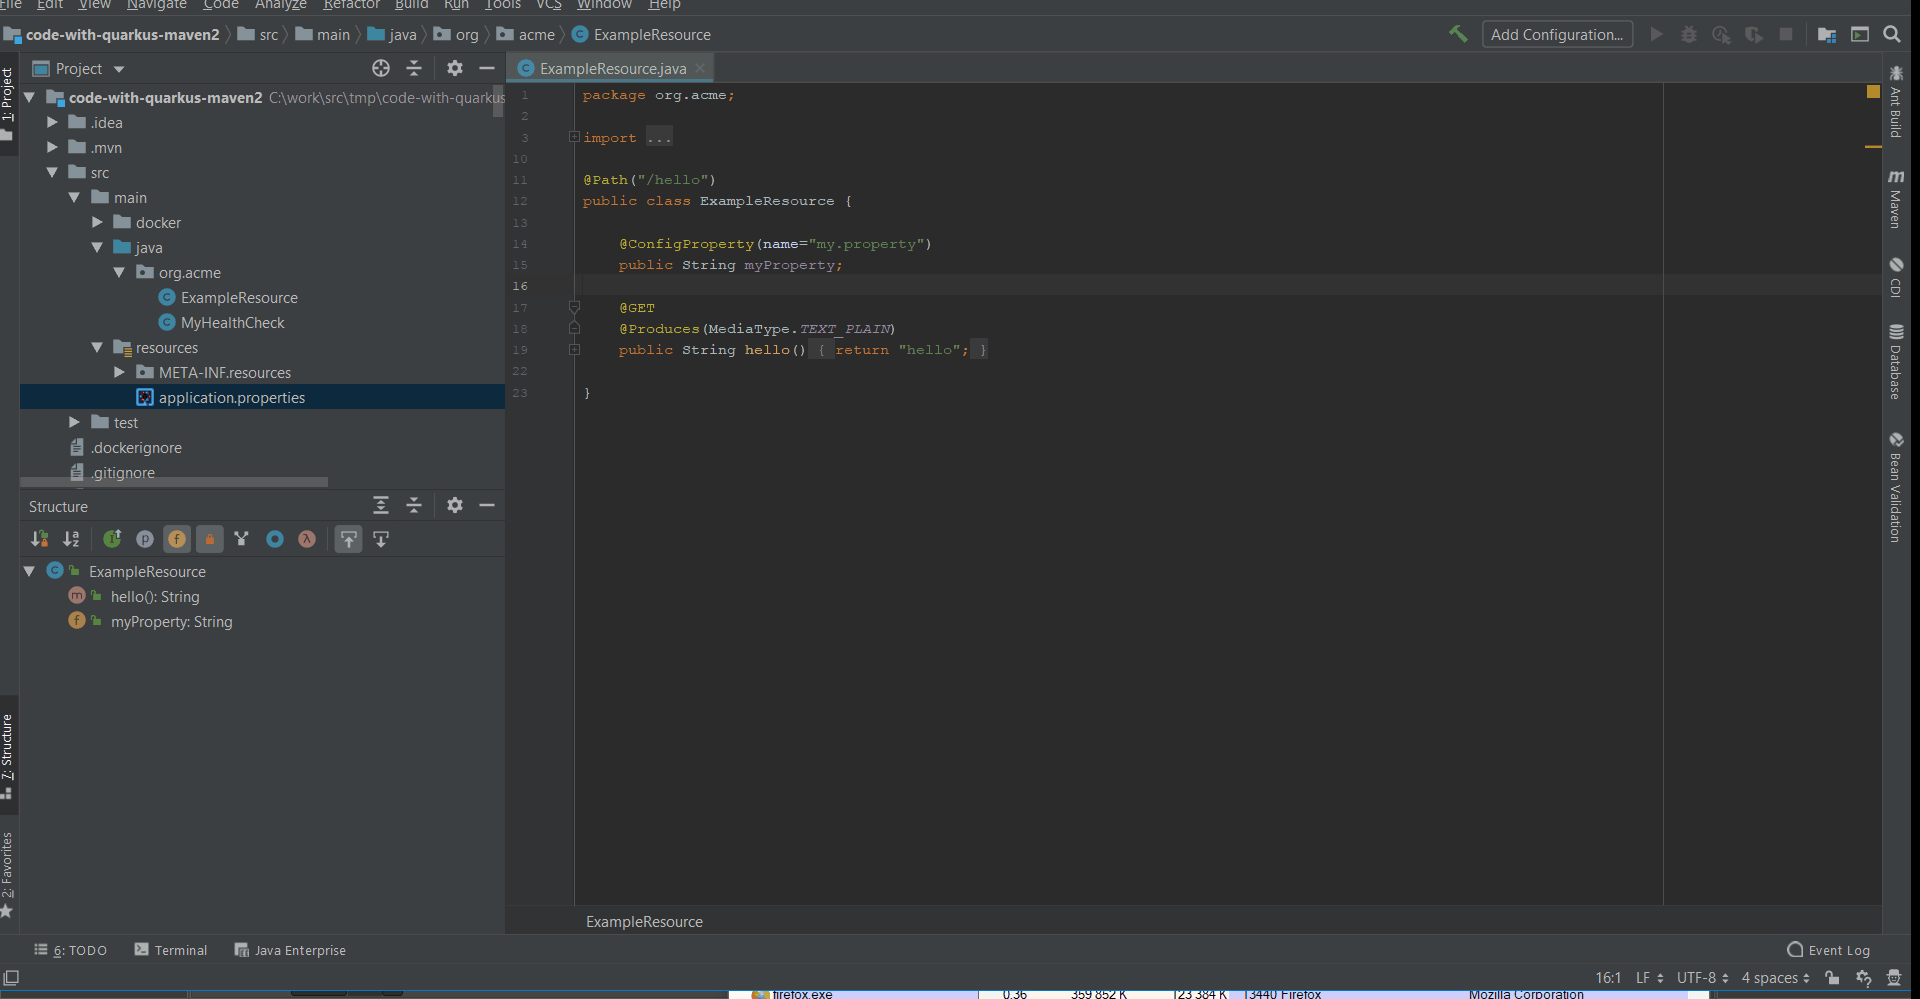Screen dimensions: 1920x999
Task: Open the Run menu
Action: 456,6
